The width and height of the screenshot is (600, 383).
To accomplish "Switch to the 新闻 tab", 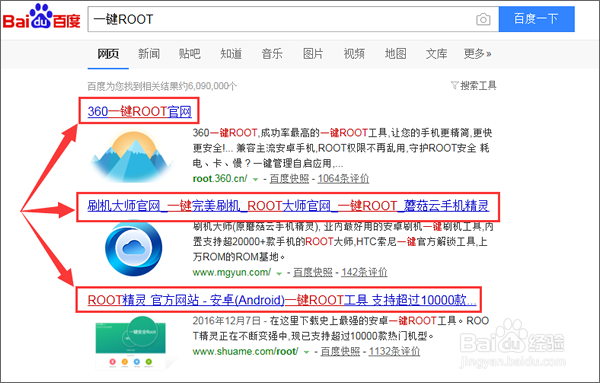I will pyautogui.click(x=149, y=54).
